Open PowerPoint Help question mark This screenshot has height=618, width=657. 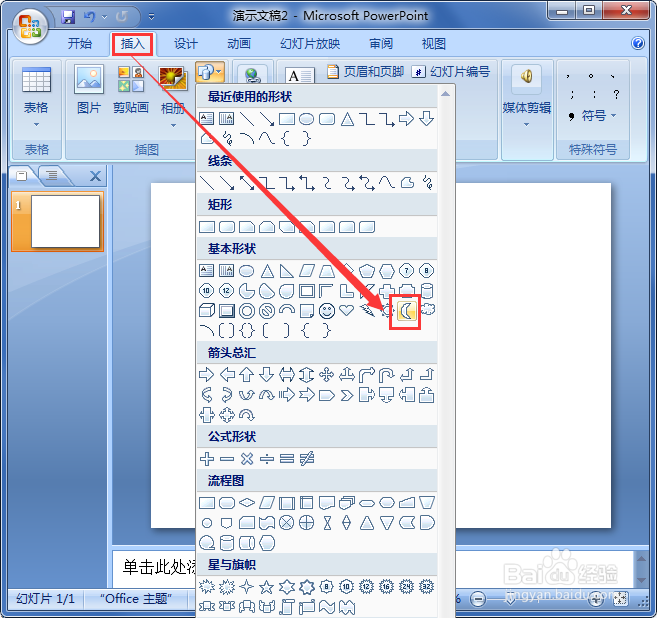tap(638, 43)
